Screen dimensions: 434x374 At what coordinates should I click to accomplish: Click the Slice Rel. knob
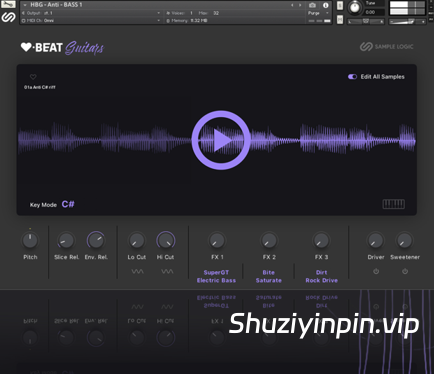(x=66, y=241)
